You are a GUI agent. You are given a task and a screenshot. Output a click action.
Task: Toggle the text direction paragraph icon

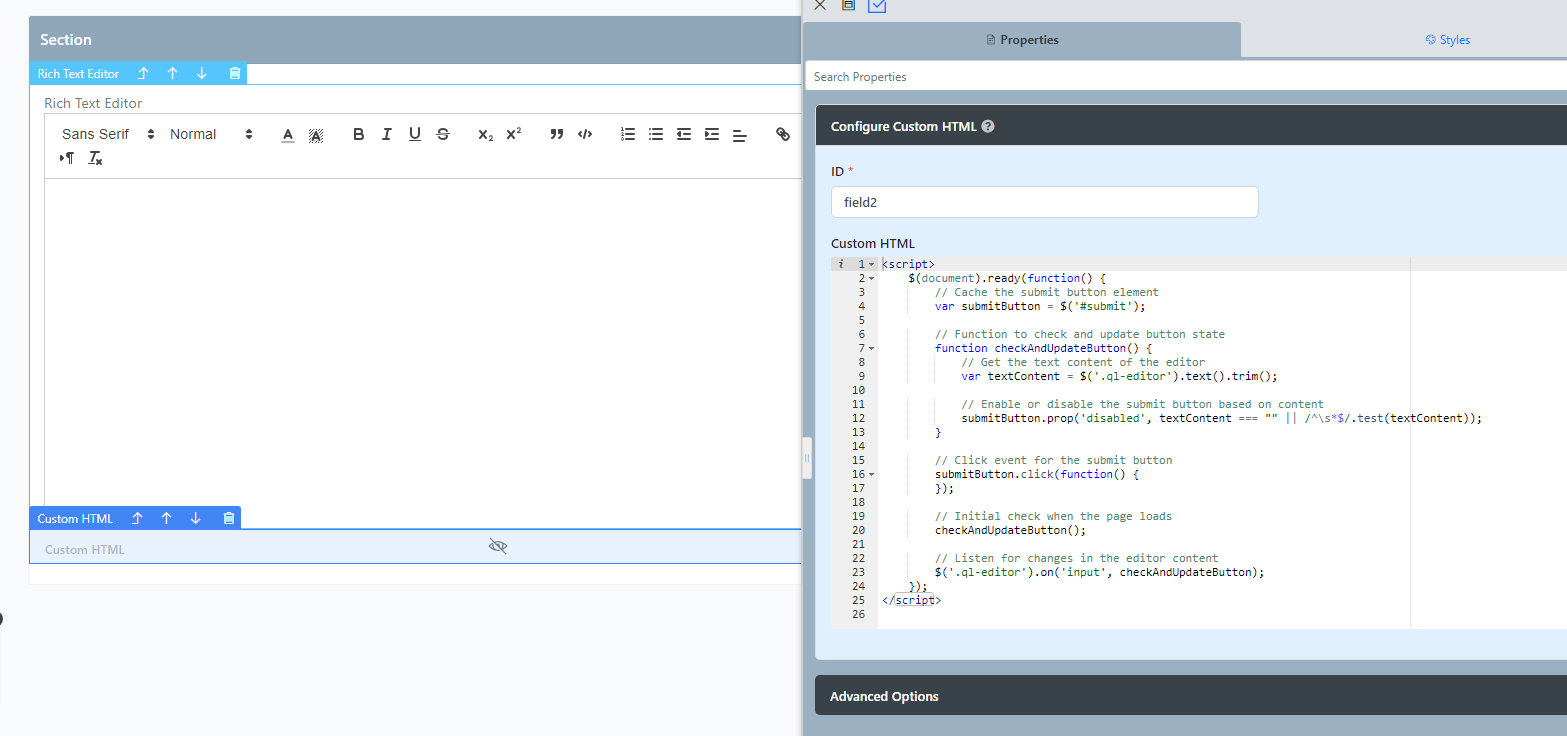point(67,158)
